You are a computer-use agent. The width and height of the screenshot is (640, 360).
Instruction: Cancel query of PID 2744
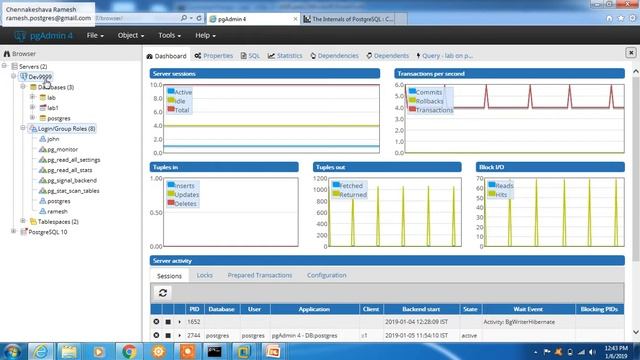tap(168, 335)
